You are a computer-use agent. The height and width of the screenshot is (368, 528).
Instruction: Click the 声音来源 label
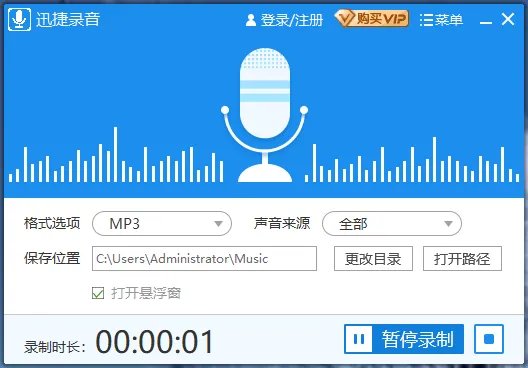tap(282, 223)
